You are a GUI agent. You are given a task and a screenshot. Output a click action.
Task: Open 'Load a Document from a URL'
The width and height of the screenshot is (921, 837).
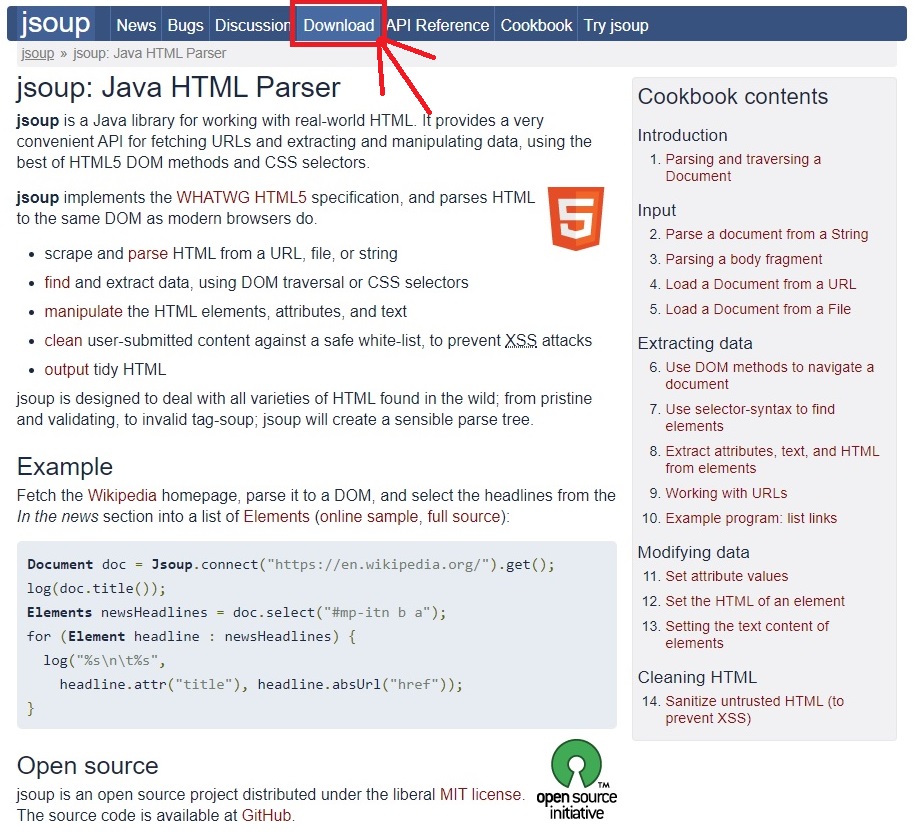(x=761, y=284)
